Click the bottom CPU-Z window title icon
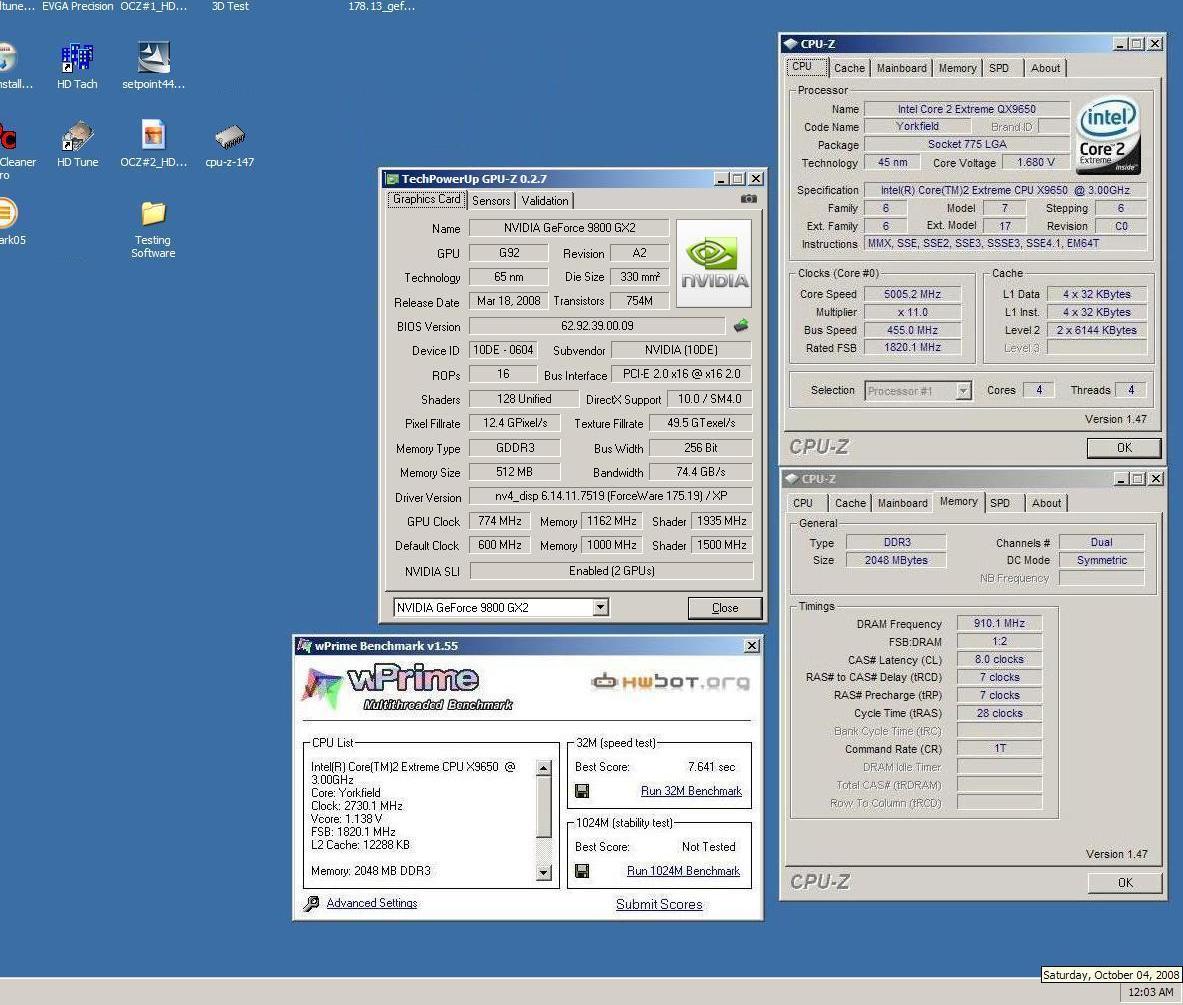Screen dimensions: 1183x1005 coord(791,478)
